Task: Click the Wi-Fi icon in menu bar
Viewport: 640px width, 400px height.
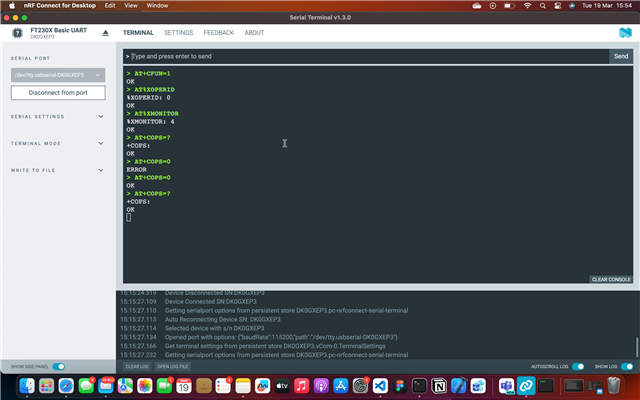Action: (x=527, y=6)
